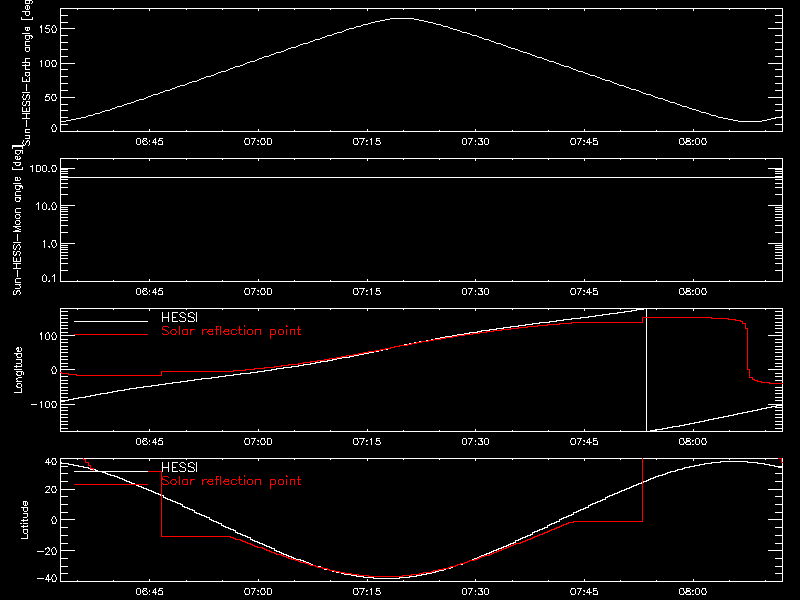The image size is (800, 600).
Task: Click 08:00 label under Earth angle plot
Action: [693, 142]
